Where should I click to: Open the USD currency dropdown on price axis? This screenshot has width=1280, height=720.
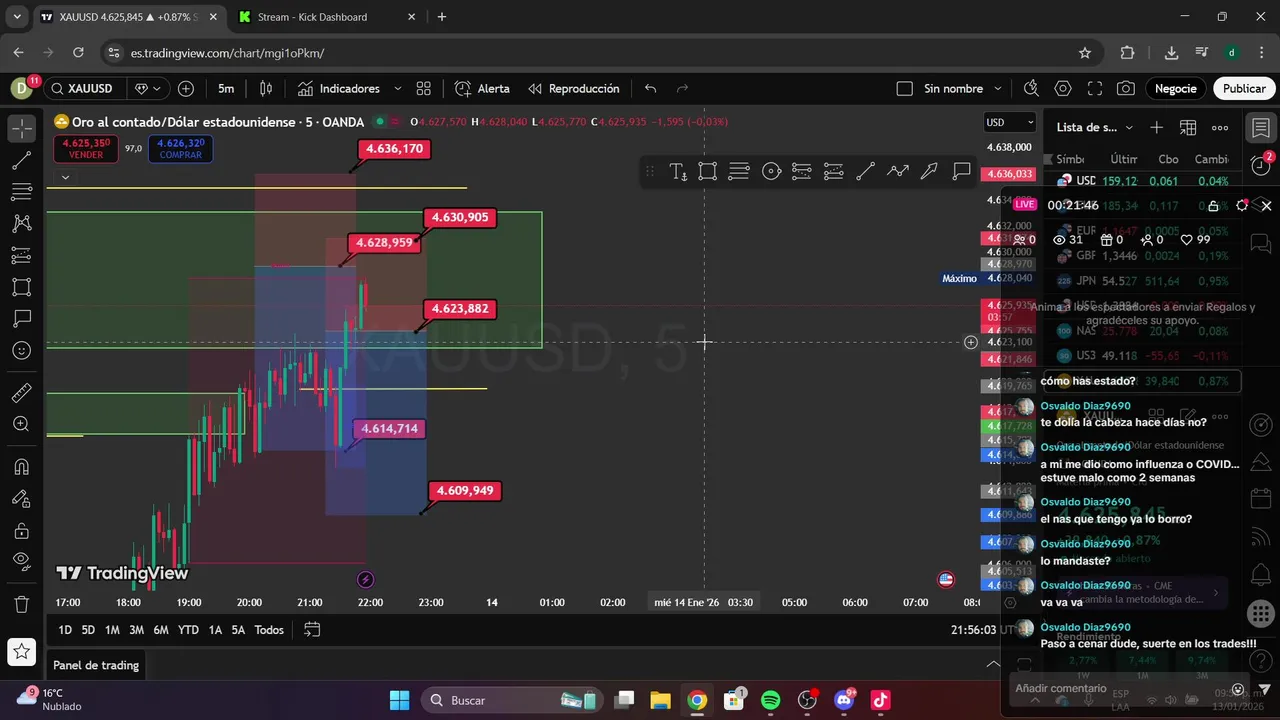[x=1011, y=122]
